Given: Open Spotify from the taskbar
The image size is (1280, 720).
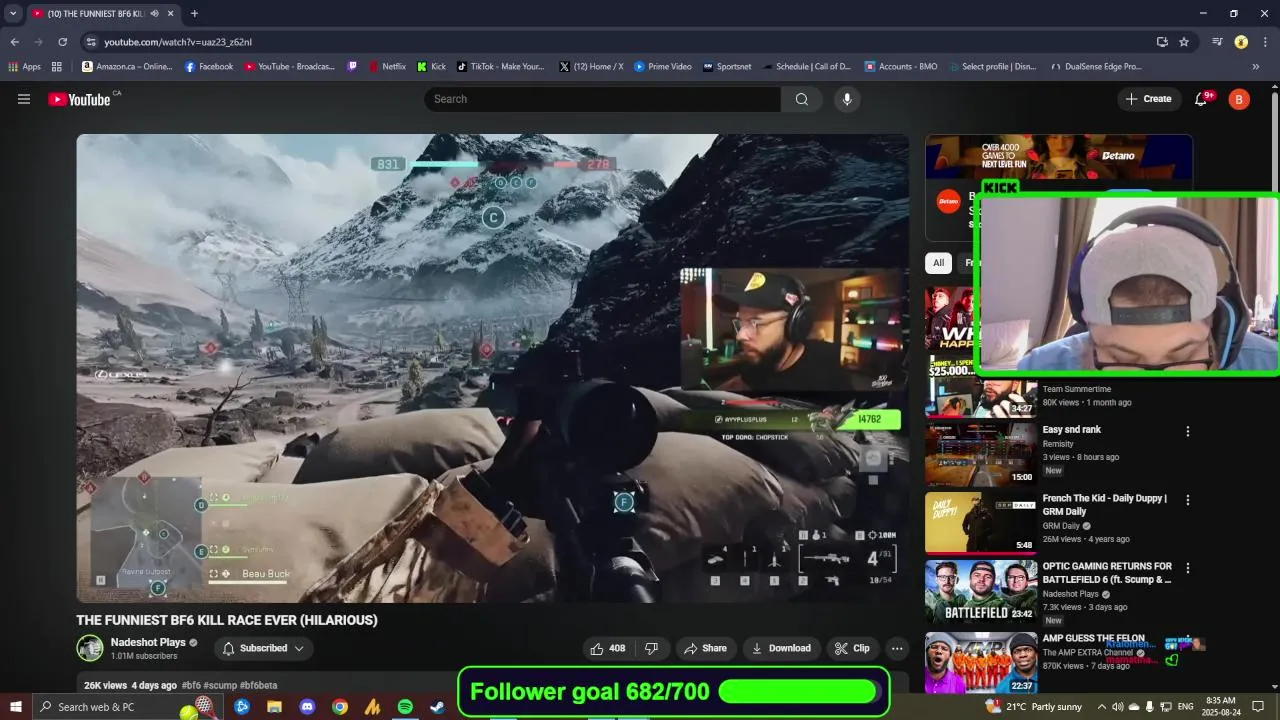Looking at the screenshot, I should [405, 707].
